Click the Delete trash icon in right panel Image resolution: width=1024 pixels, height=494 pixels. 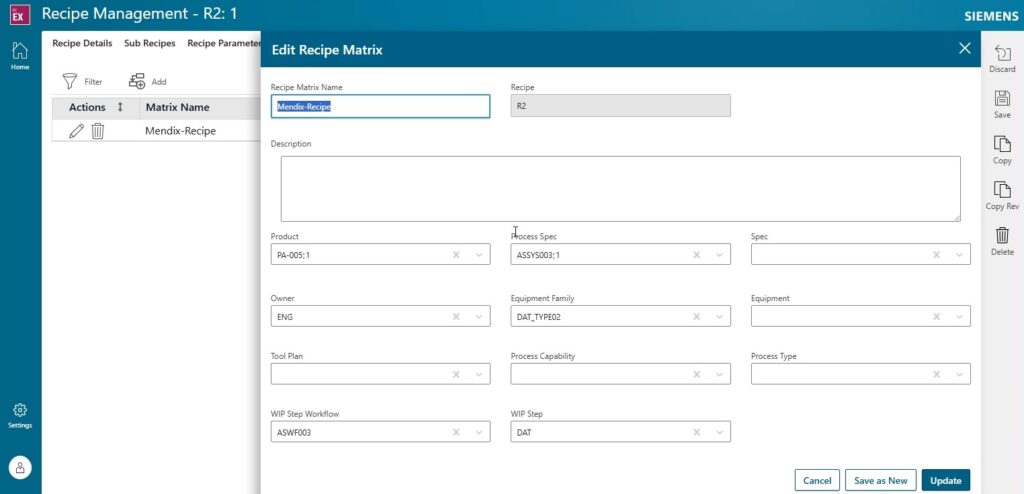pos(1002,235)
